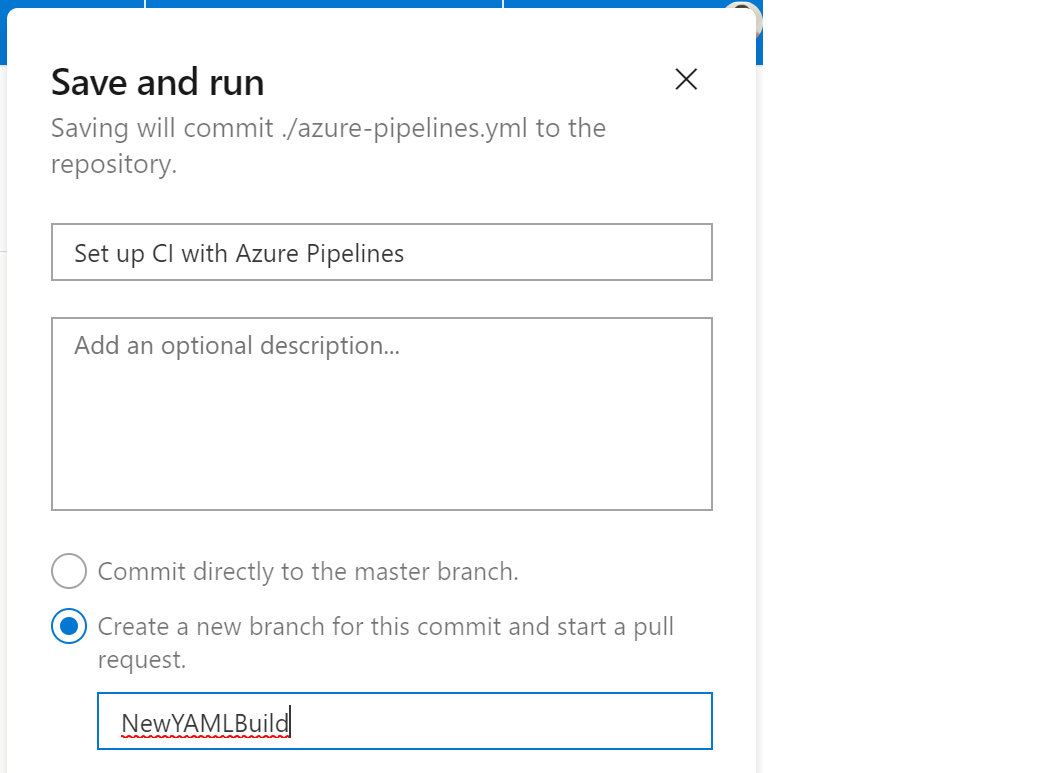
Task: Click the word 'repository.' in the dialog subtitle
Action: [113, 164]
